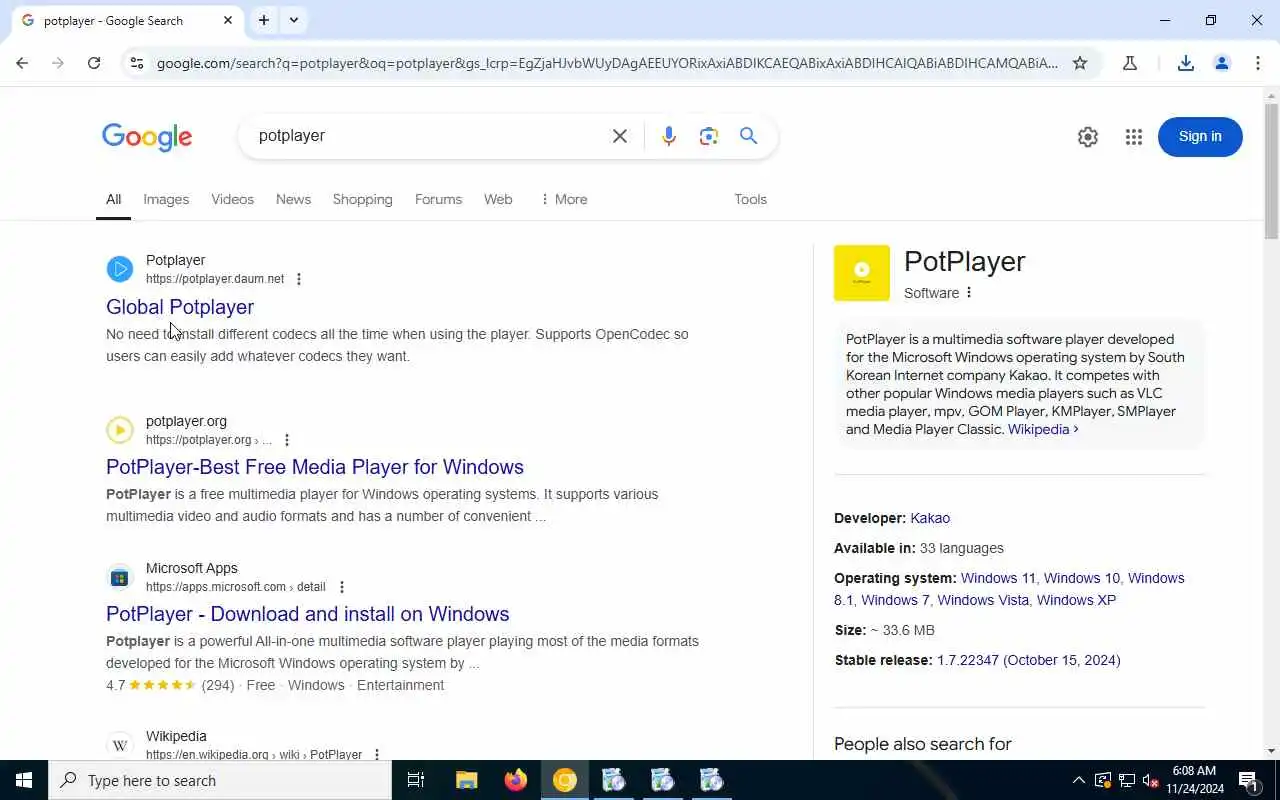Screen dimensions: 1280x800
Task: Click the taskbar search box
Action: click(220, 780)
